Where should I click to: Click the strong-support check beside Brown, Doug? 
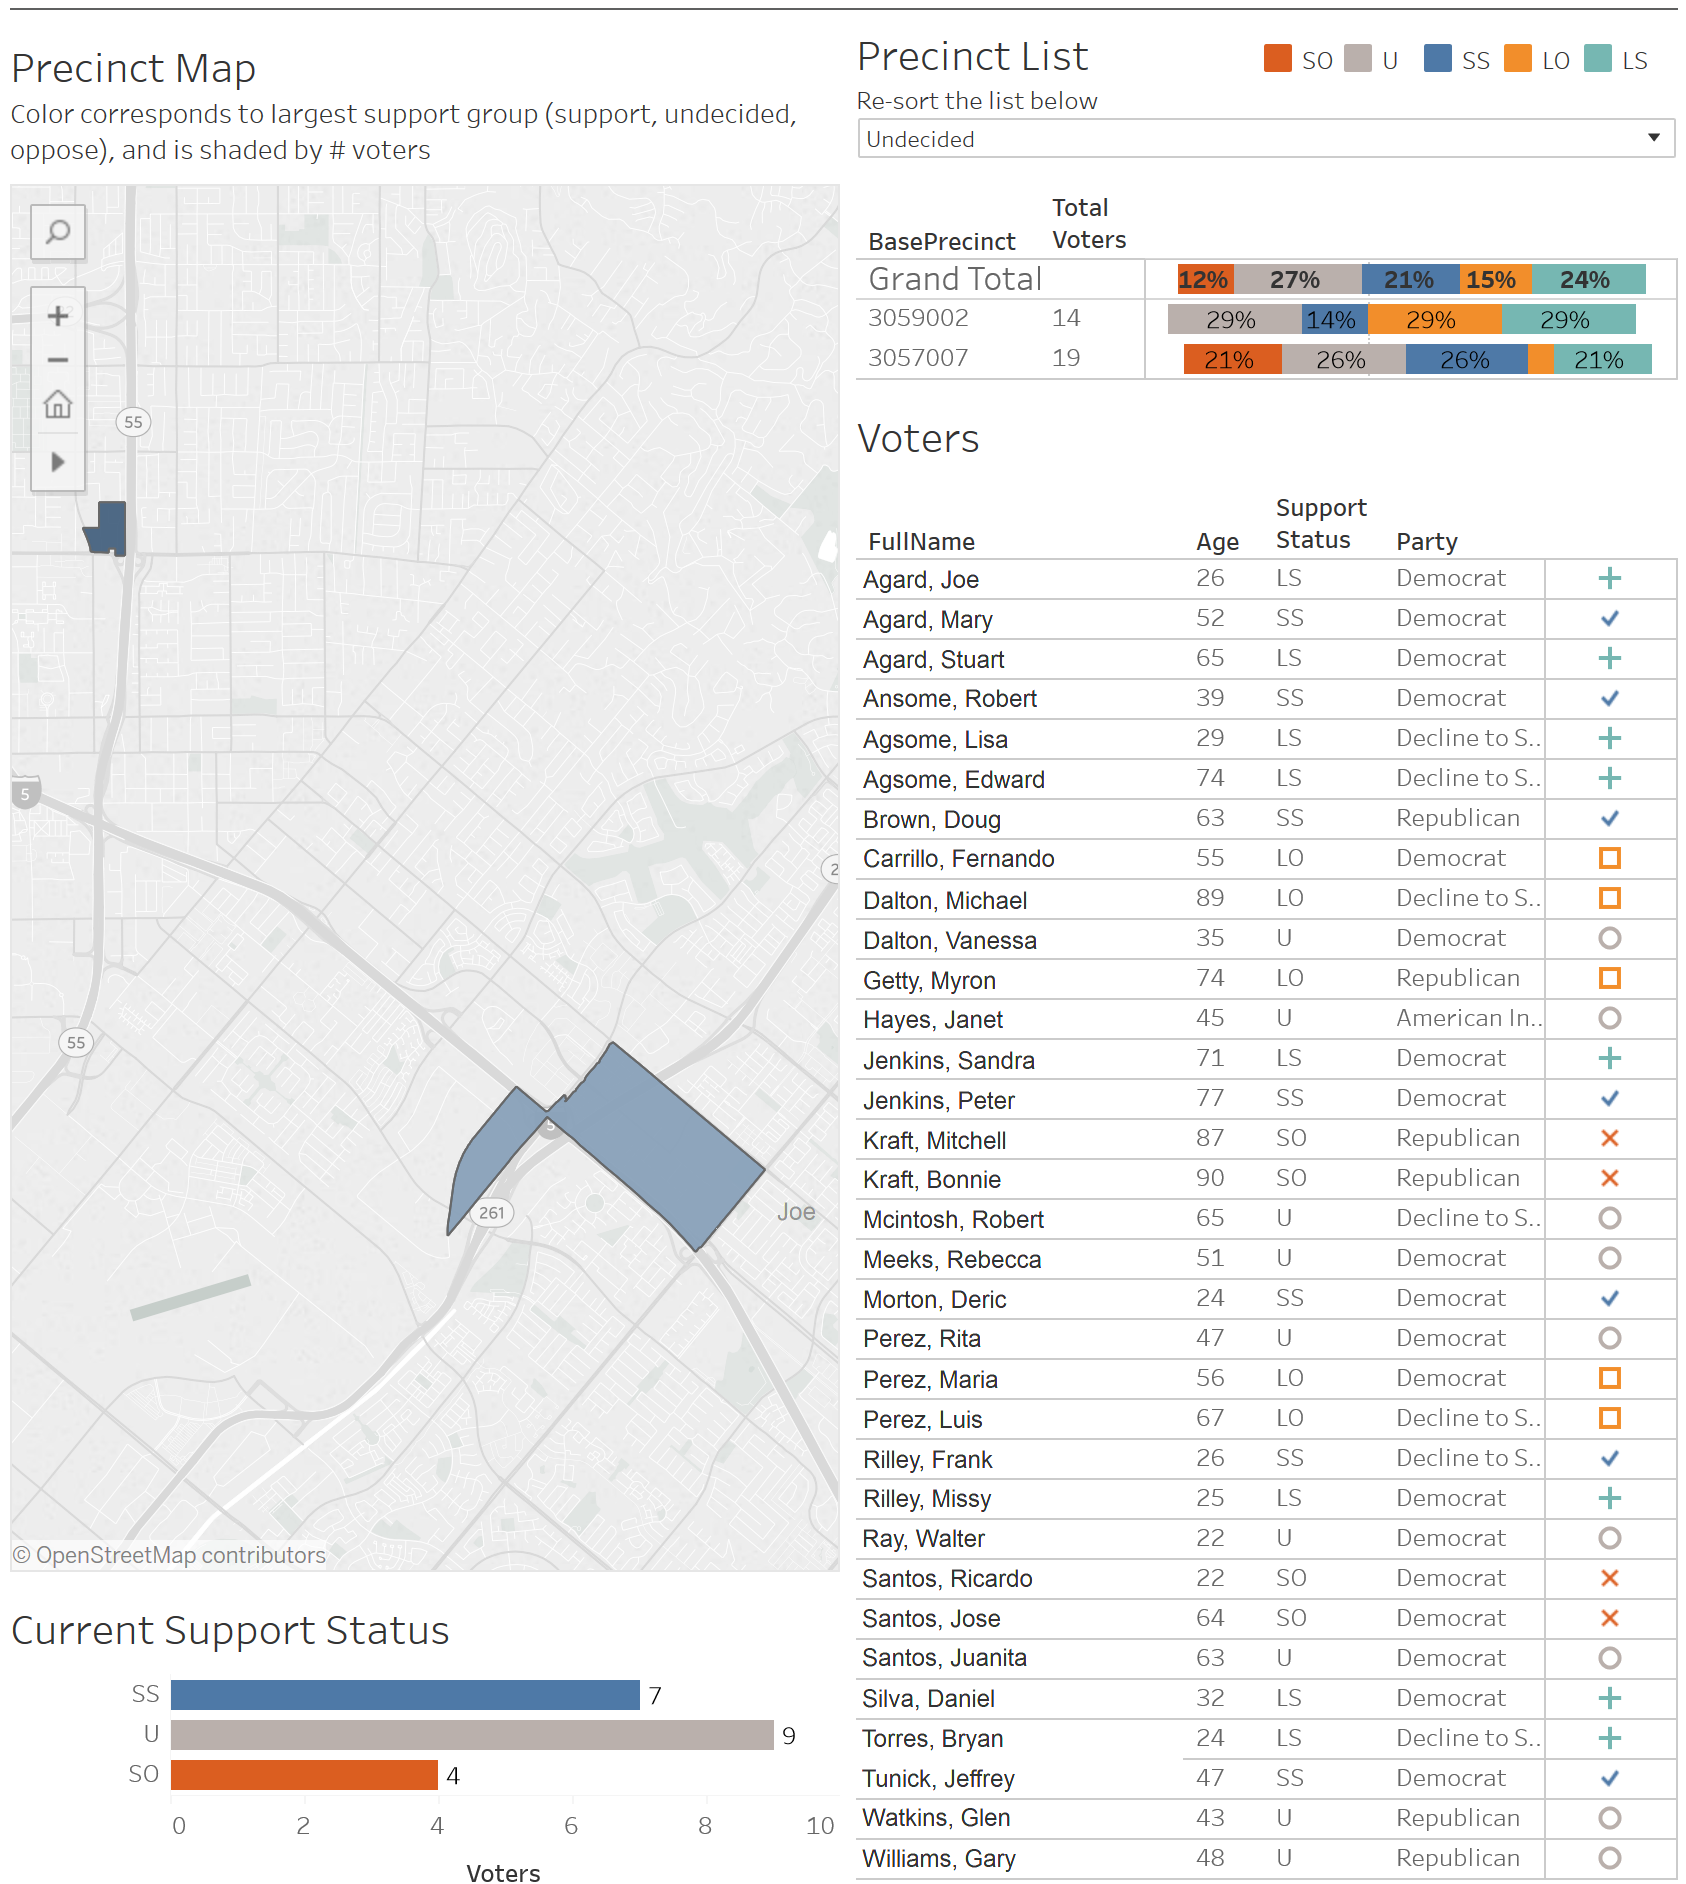point(1610,818)
